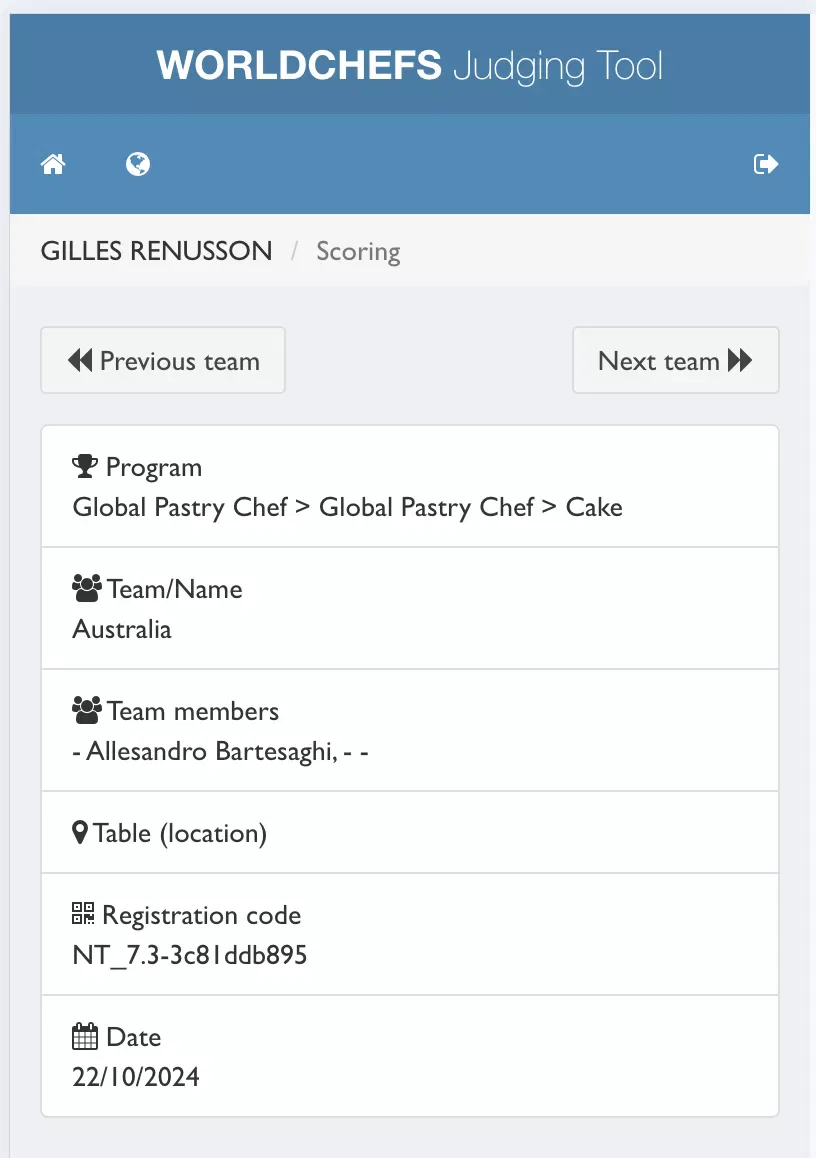The height and width of the screenshot is (1158, 816).
Task: Select the Global Pastry Chef Cake program text
Action: point(347,507)
